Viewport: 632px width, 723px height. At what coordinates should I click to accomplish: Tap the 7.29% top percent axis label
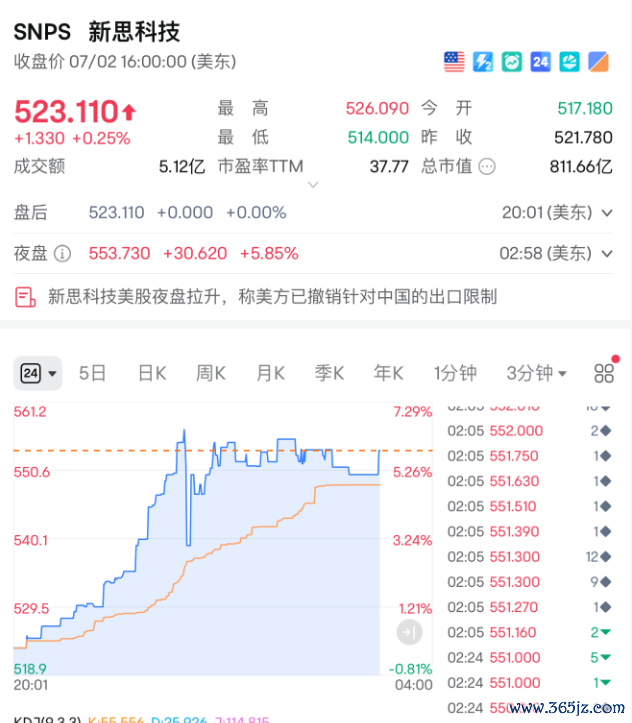tap(413, 412)
